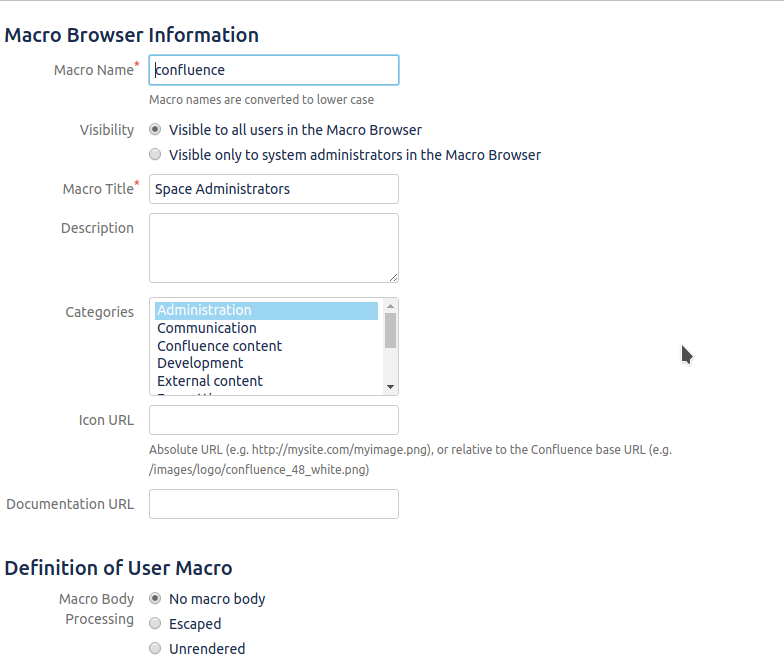
Task: Click Categories list scroll down arrow
Action: pyautogui.click(x=390, y=387)
